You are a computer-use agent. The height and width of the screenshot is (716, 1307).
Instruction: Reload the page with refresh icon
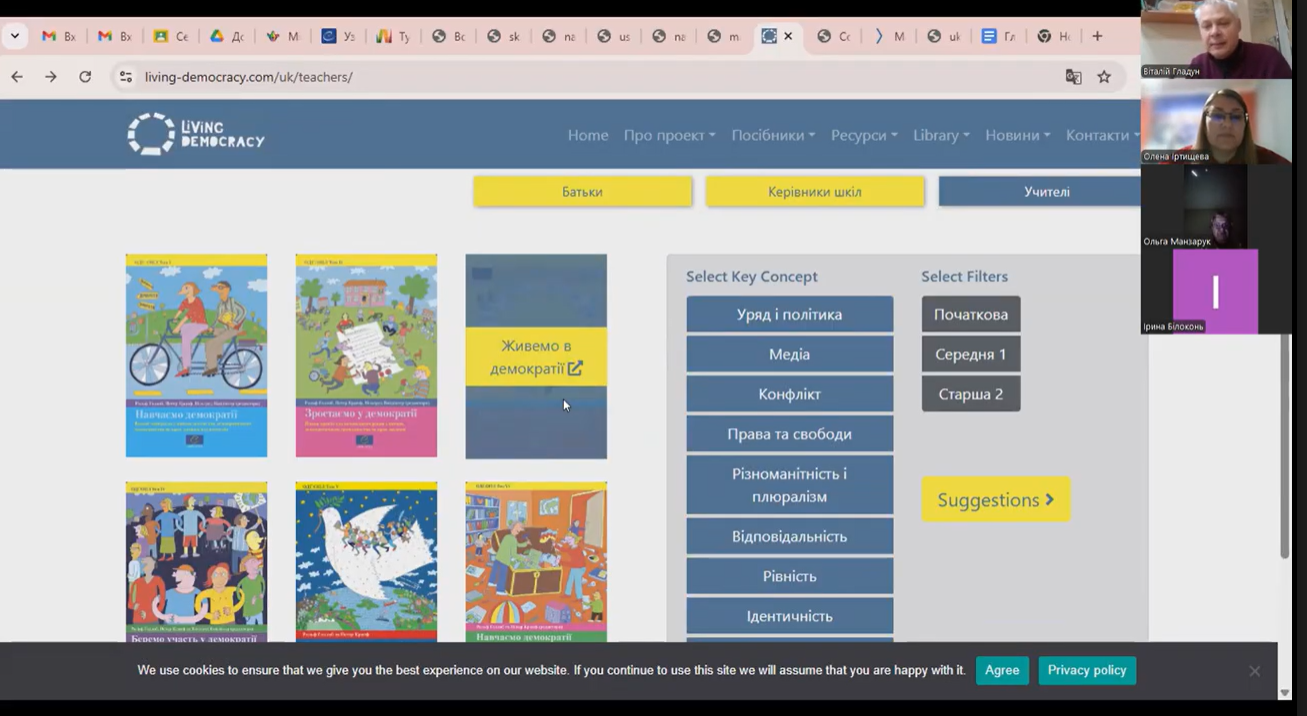(x=85, y=77)
